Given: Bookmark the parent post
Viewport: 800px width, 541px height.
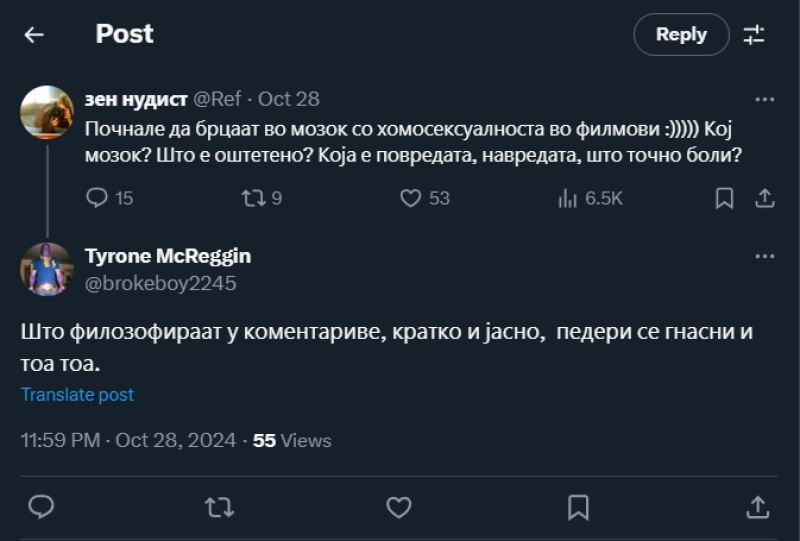Looking at the screenshot, I should (x=724, y=198).
